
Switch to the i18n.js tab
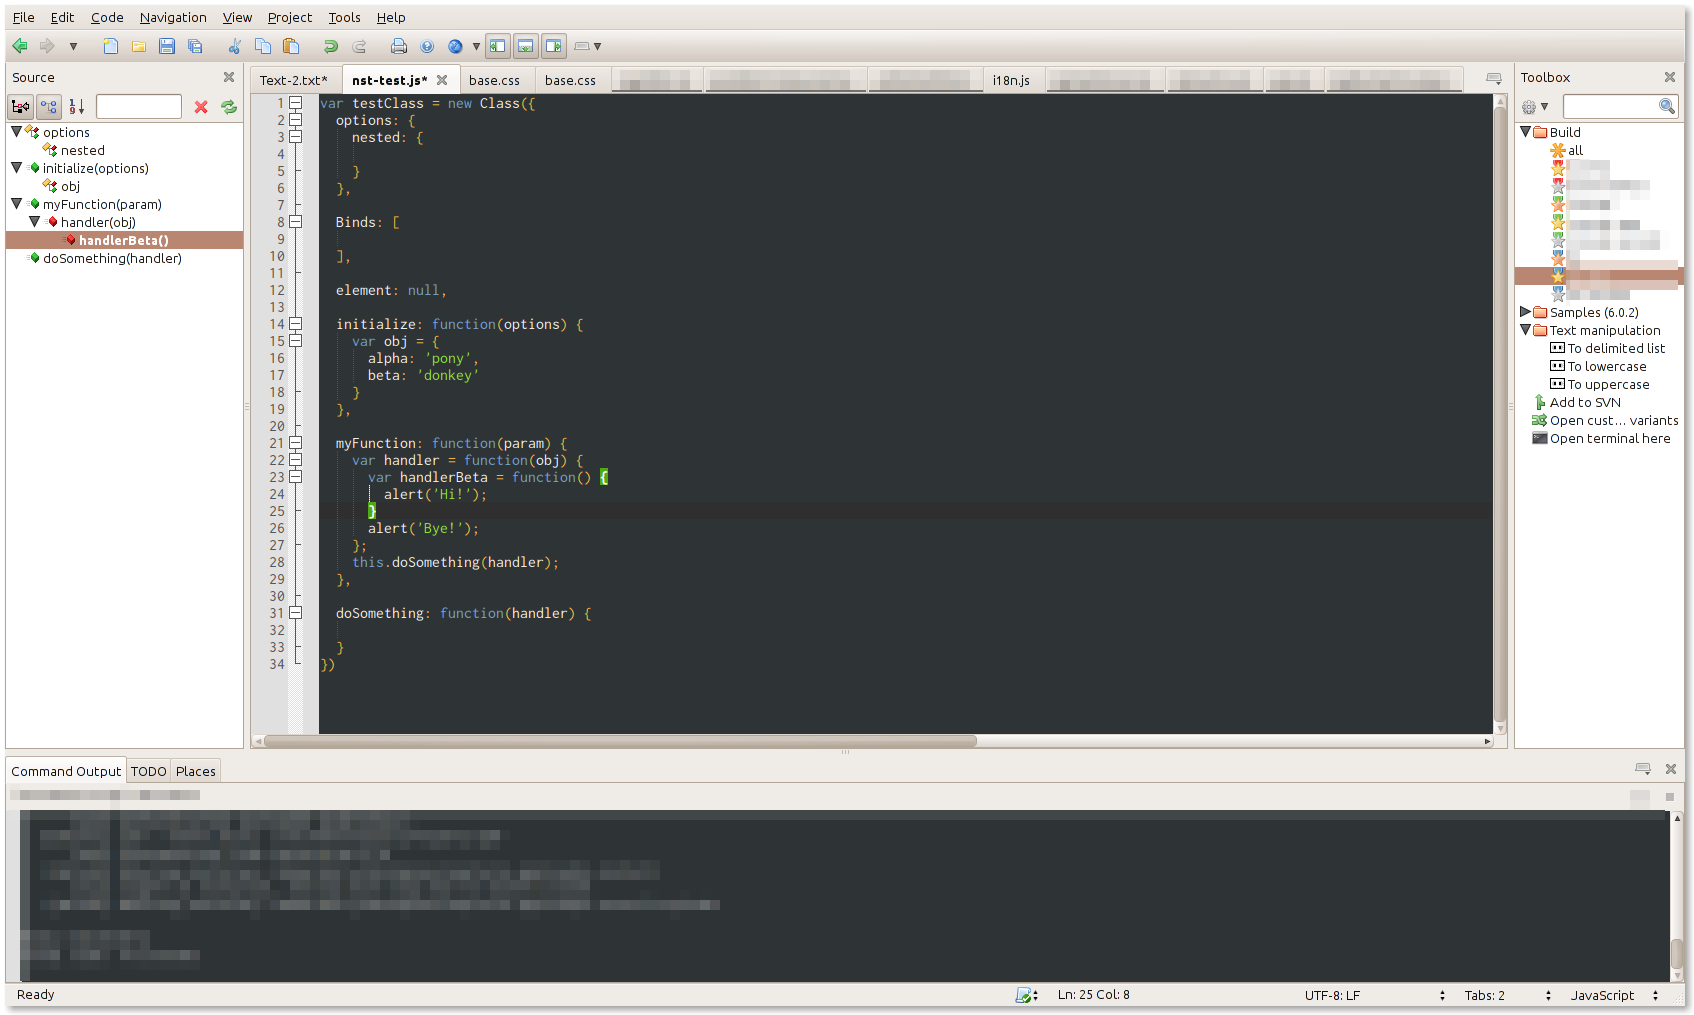(x=1011, y=80)
